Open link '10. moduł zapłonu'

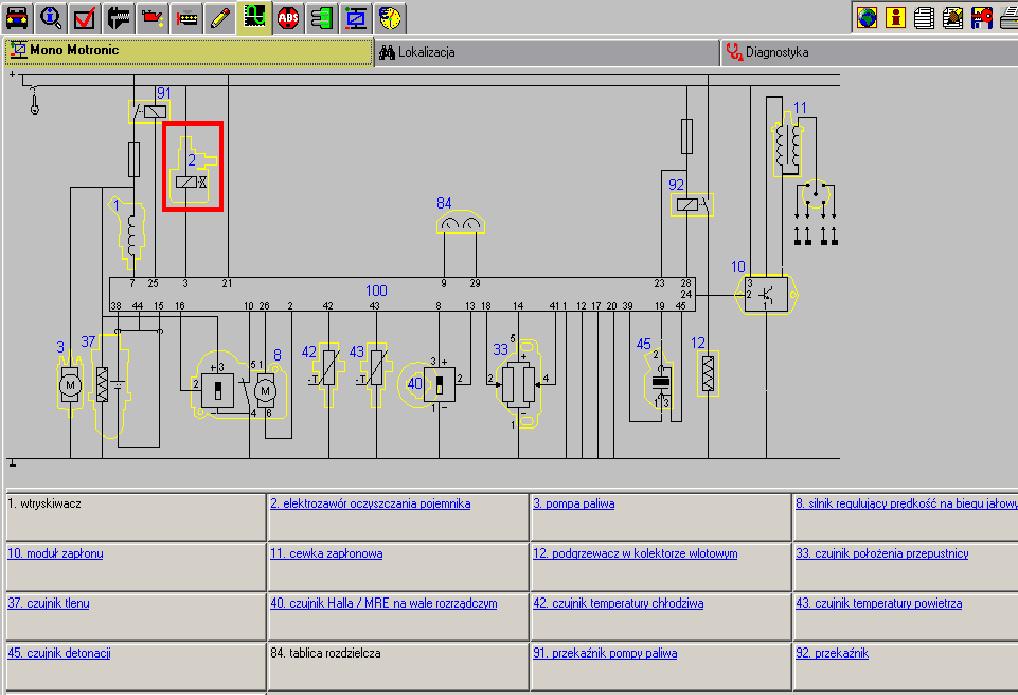click(x=55, y=553)
